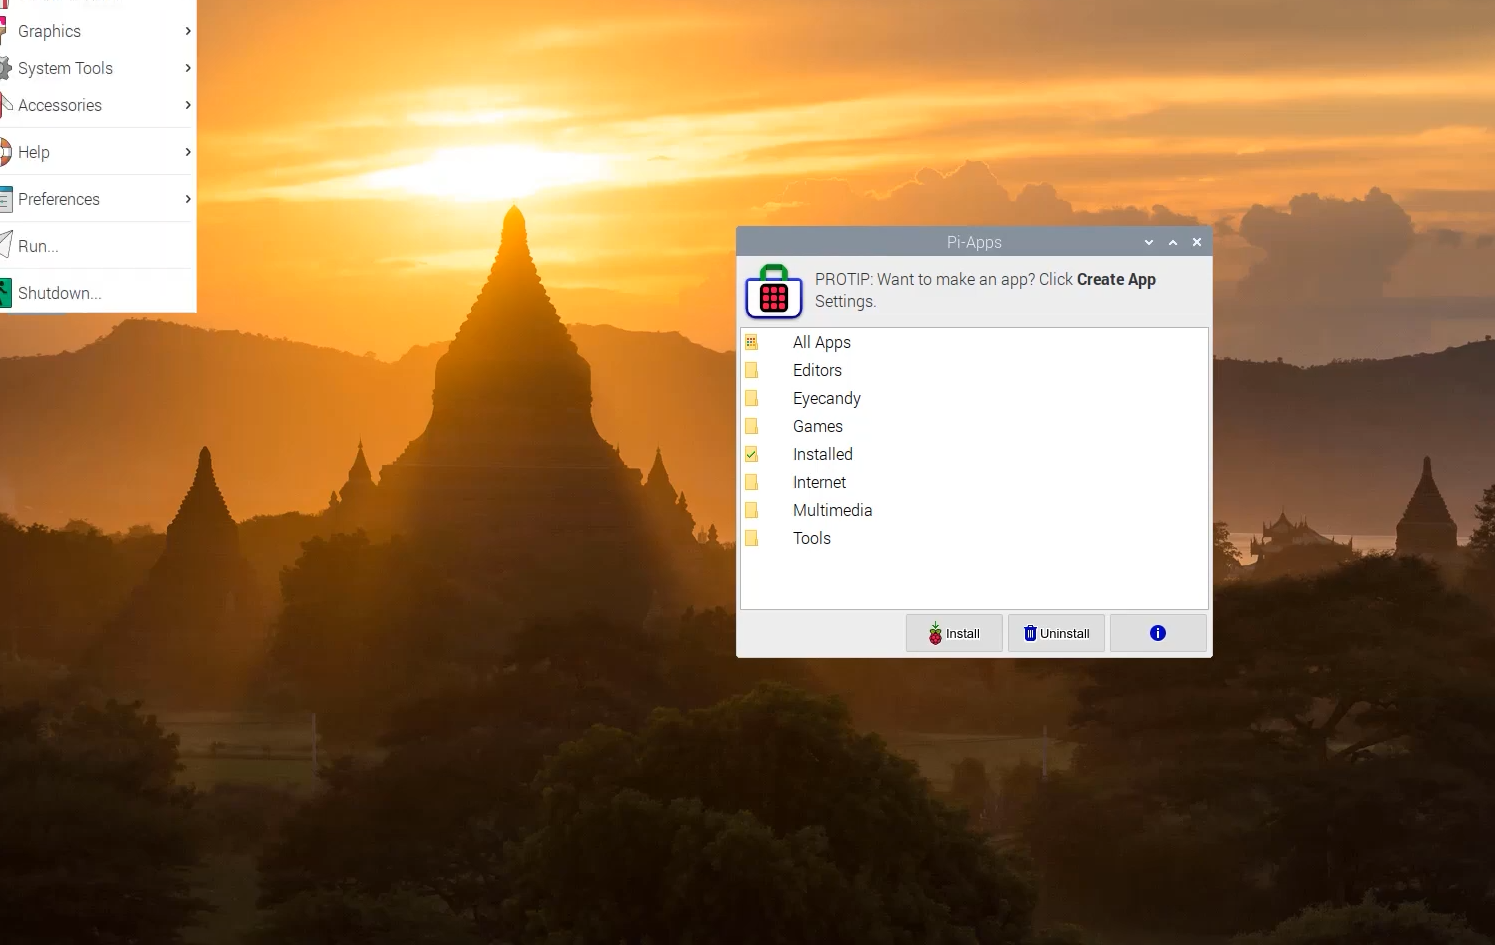Select Run... from the start menu
This screenshot has height=945, width=1495.
(x=38, y=245)
